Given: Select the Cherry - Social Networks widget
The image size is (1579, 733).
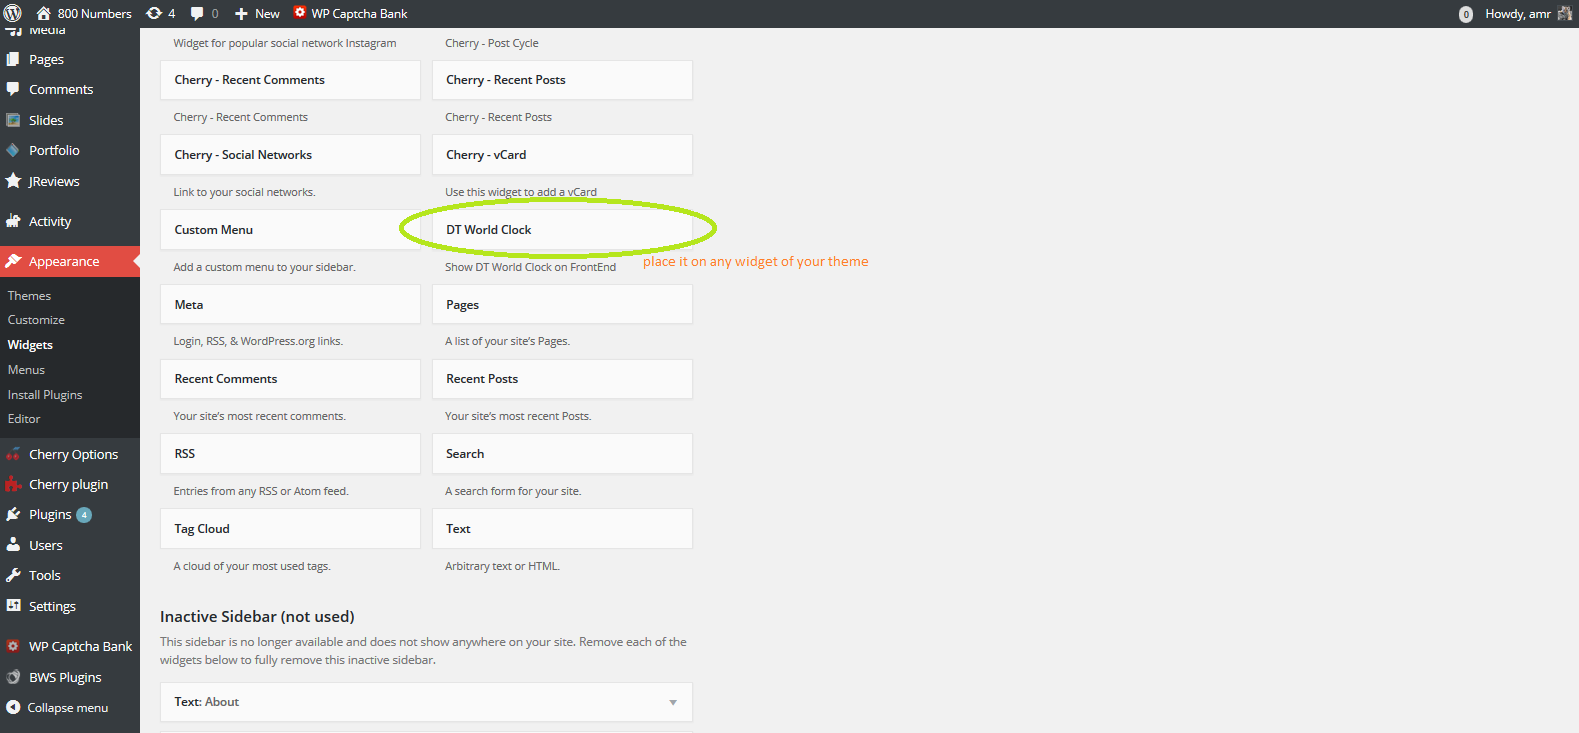Looking at the screenshot, I should (x=290, y=155).
